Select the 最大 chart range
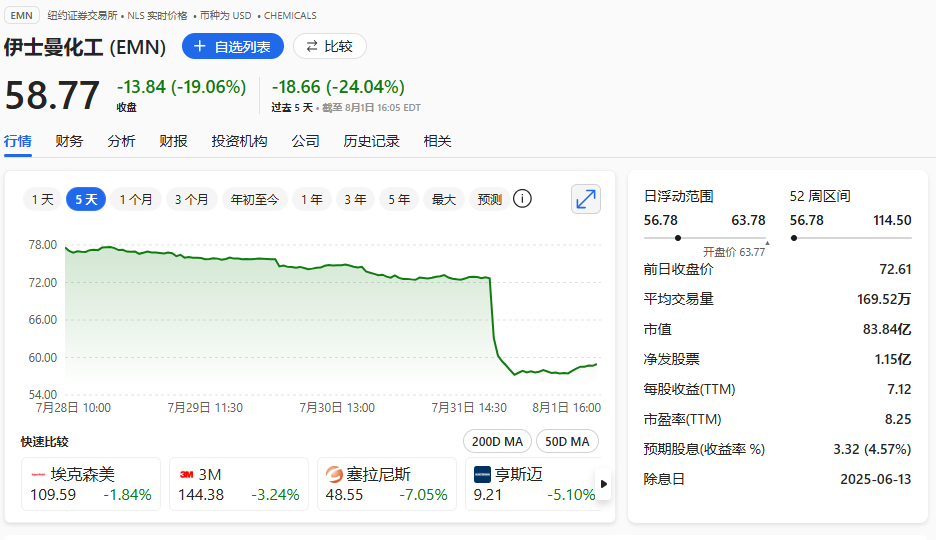This screenshot has width=936, height=540. pyautogui.click(x=444, y=199)
